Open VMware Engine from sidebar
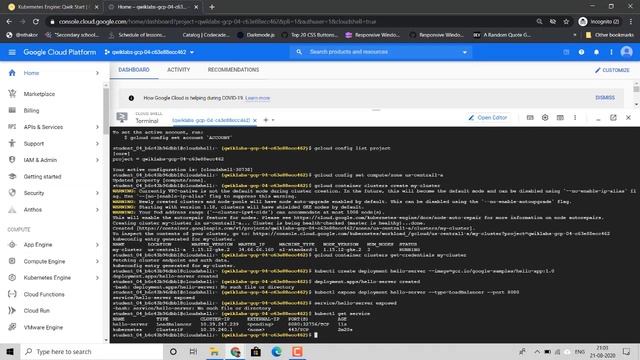This screenshot has height=360, width=640. click(43, 327)
